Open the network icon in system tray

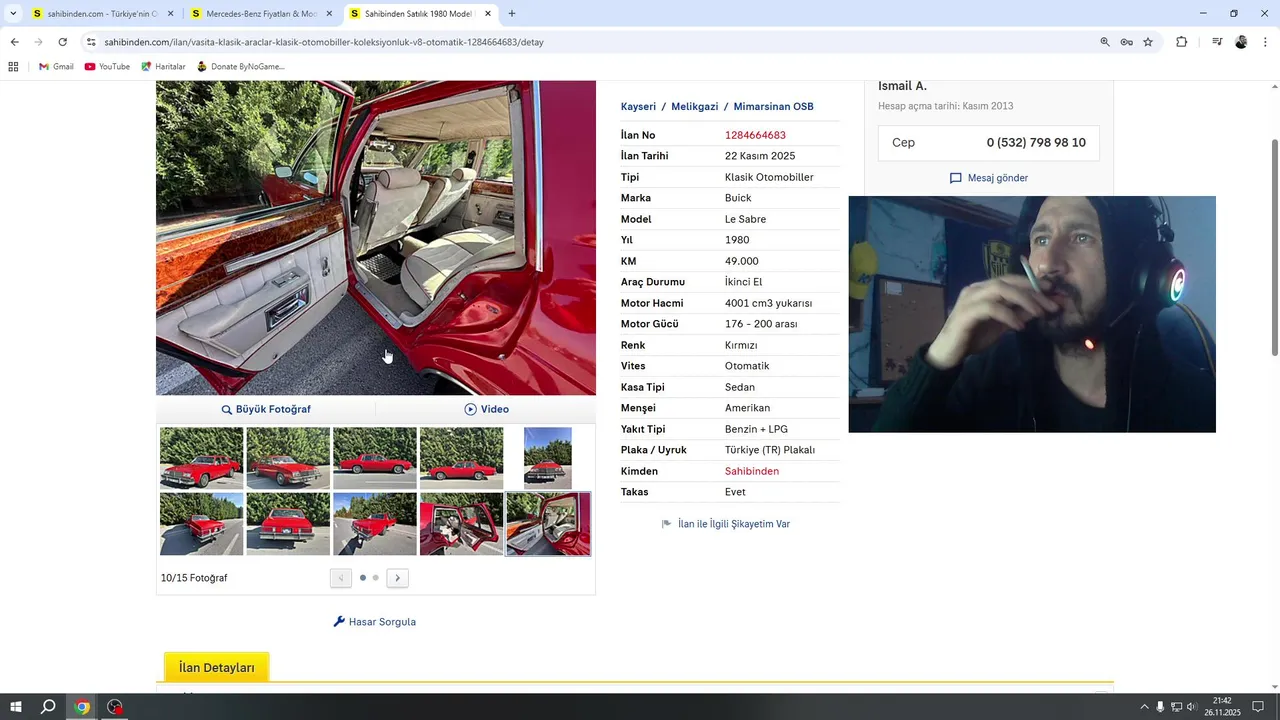[1176, 707]
